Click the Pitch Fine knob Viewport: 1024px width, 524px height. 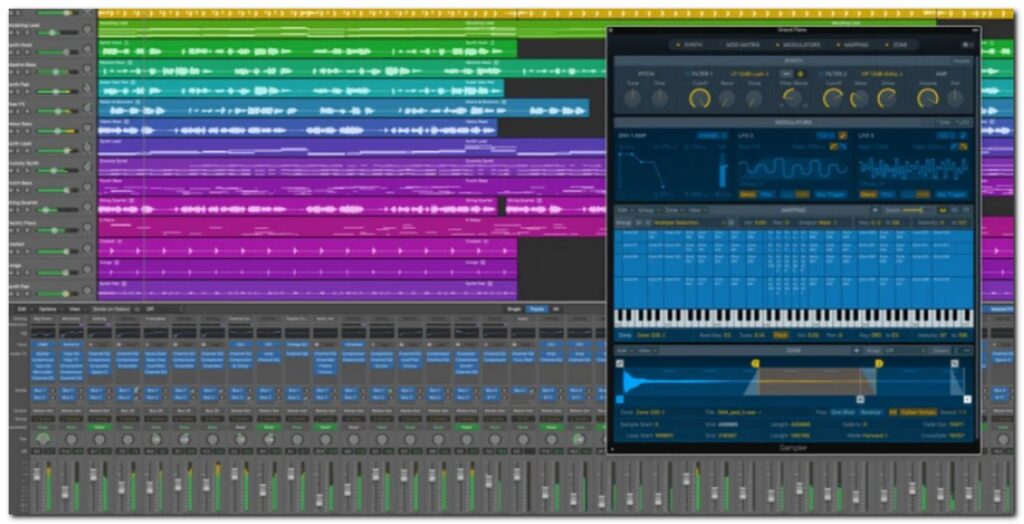660,99
